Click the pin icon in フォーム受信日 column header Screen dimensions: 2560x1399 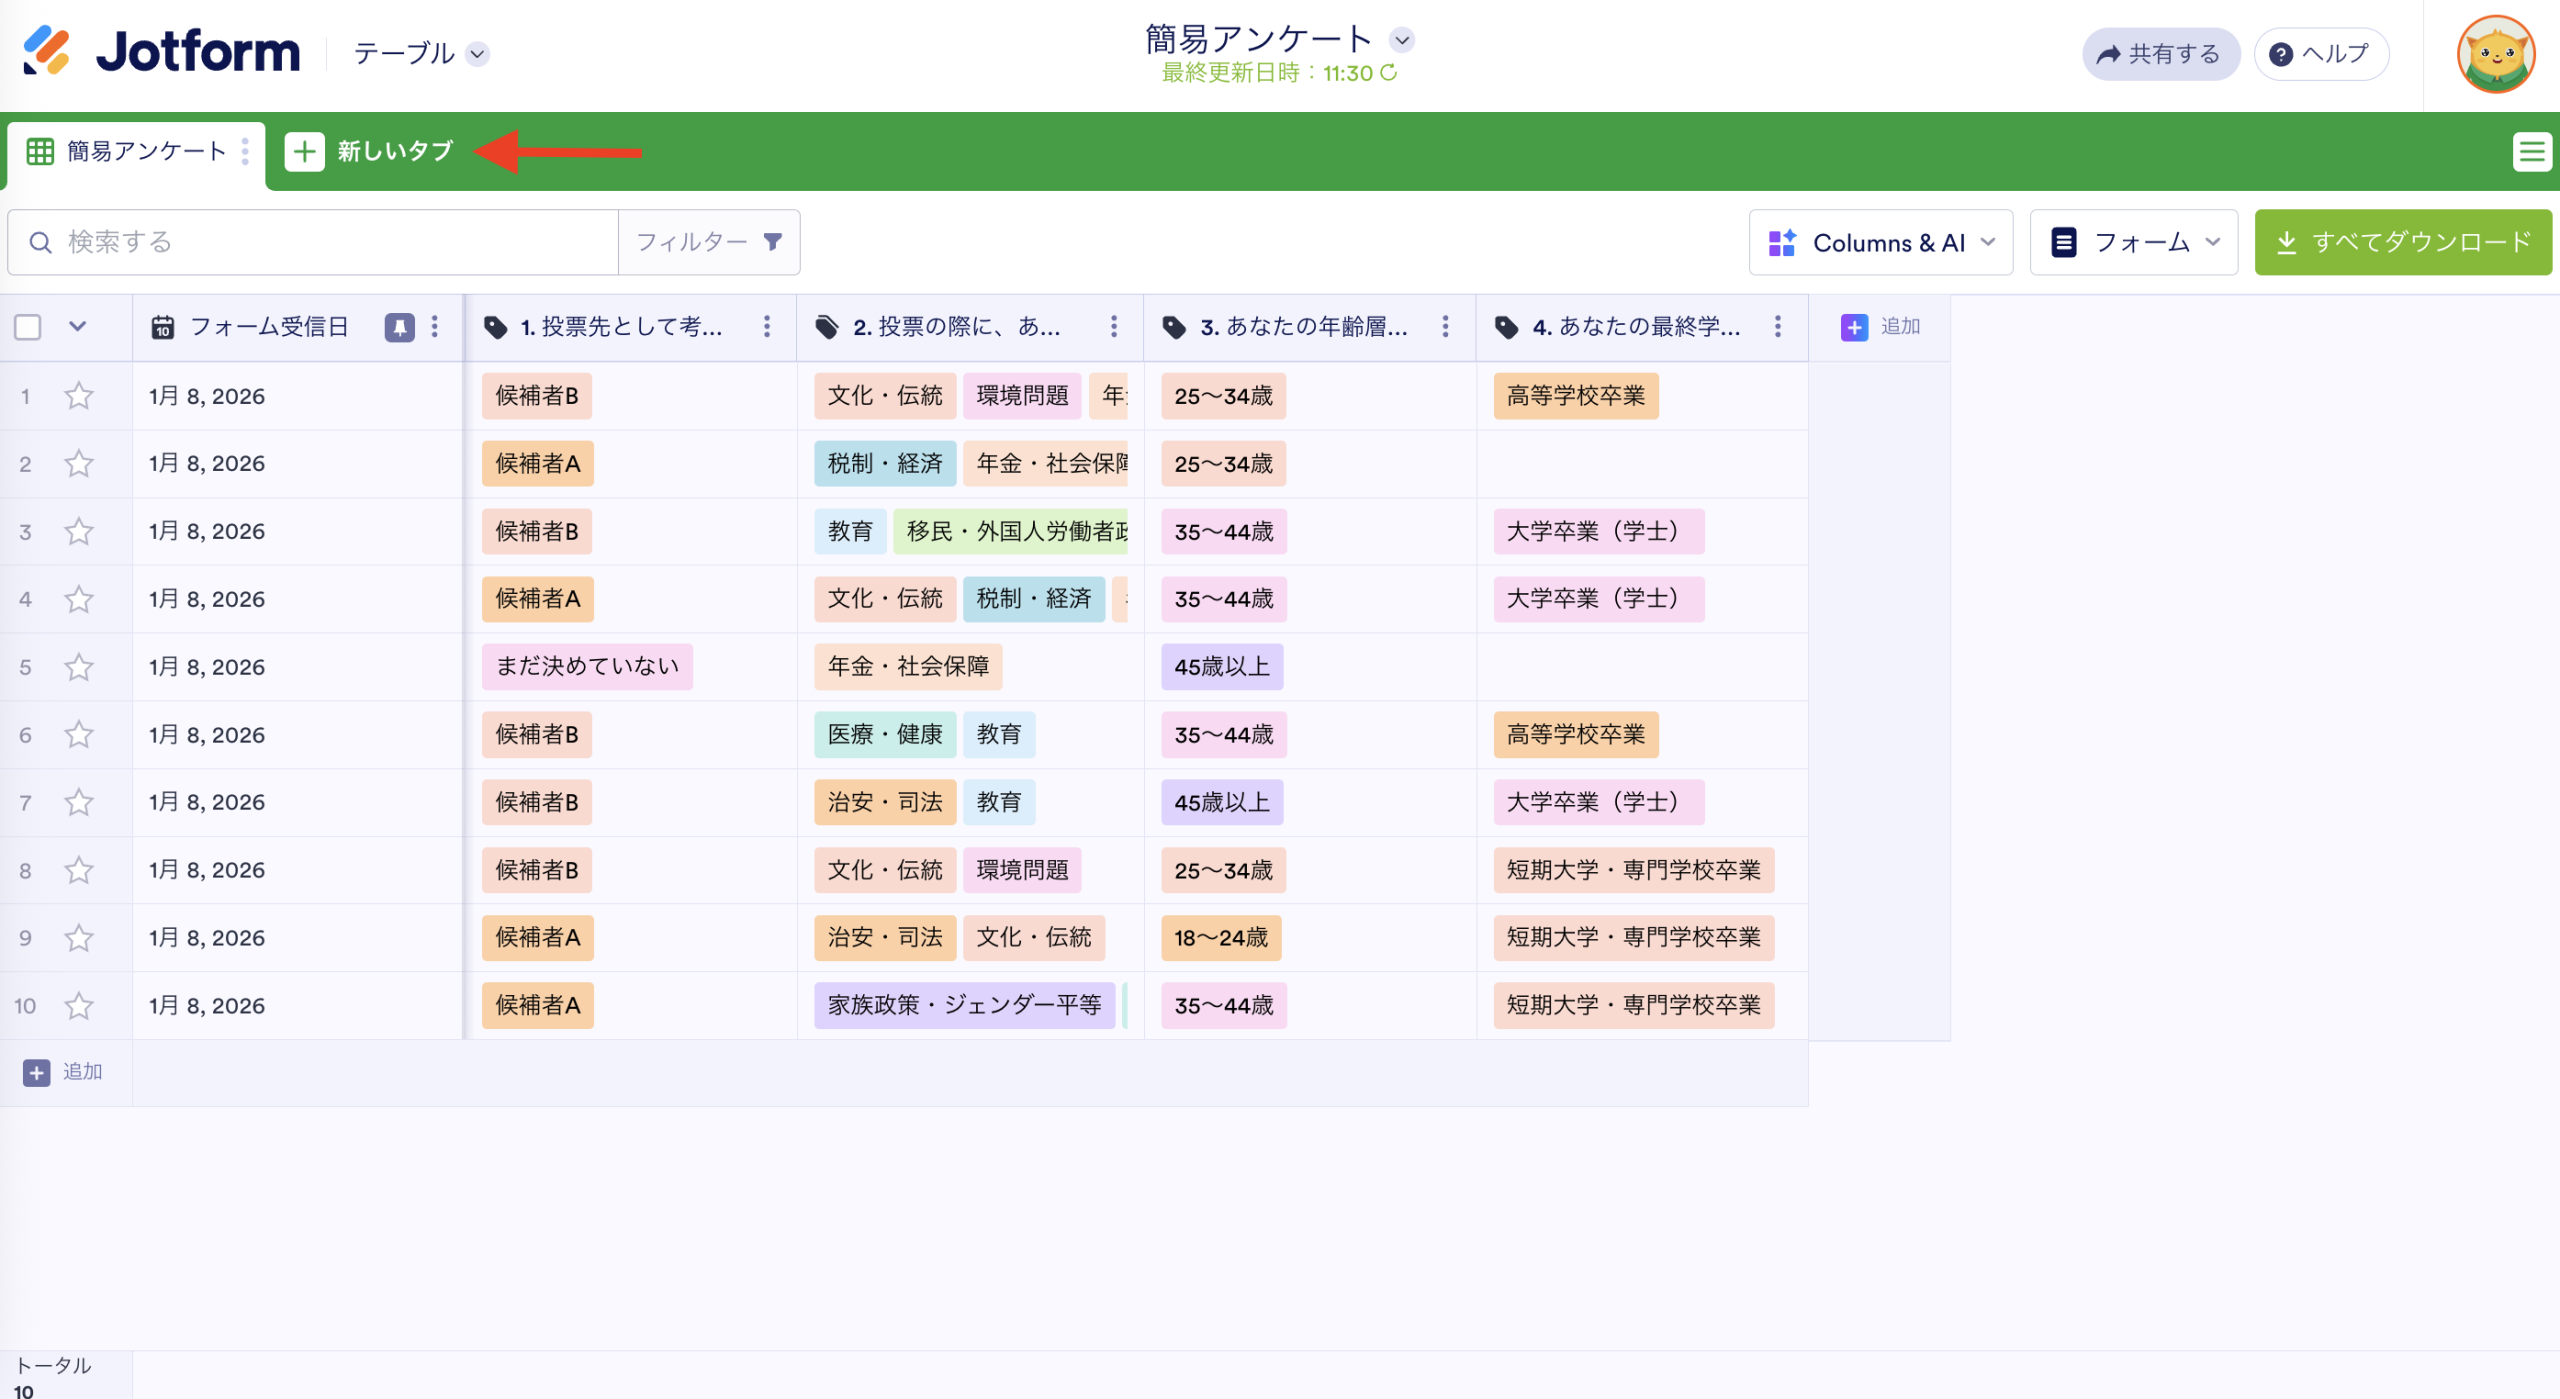click(x=399, y=326)
